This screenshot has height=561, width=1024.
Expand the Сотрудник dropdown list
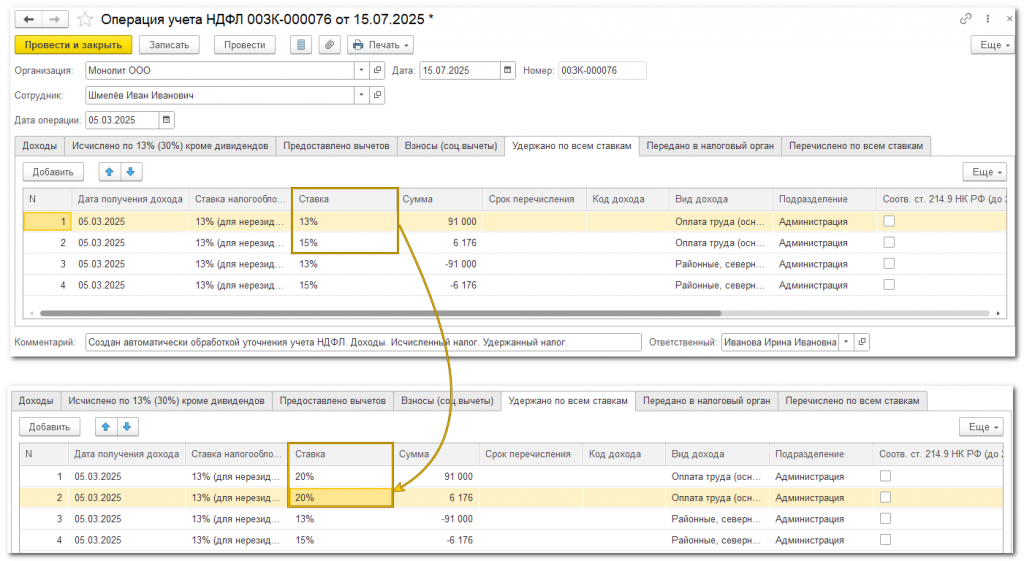[x=362, y=95]
